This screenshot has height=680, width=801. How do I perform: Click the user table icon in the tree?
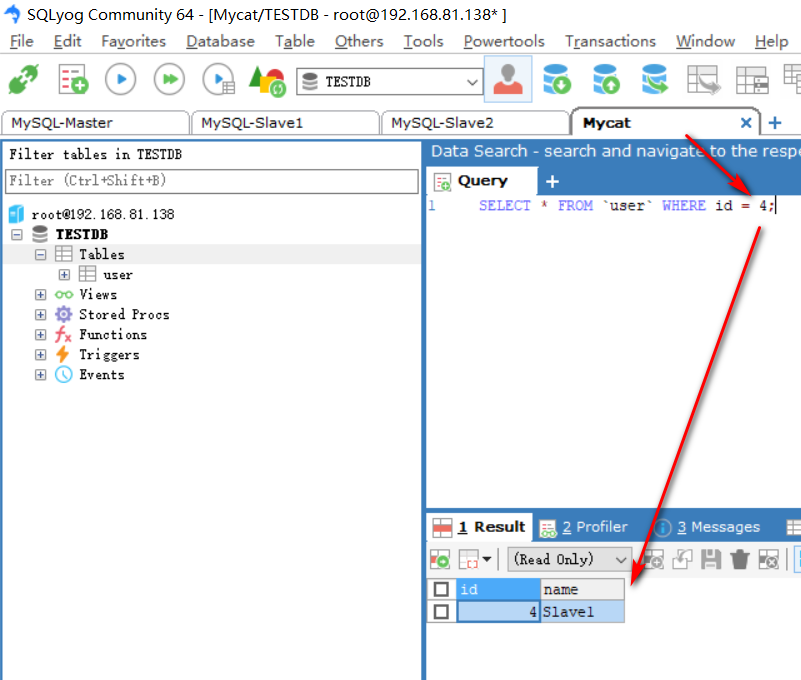click(87, 274)
